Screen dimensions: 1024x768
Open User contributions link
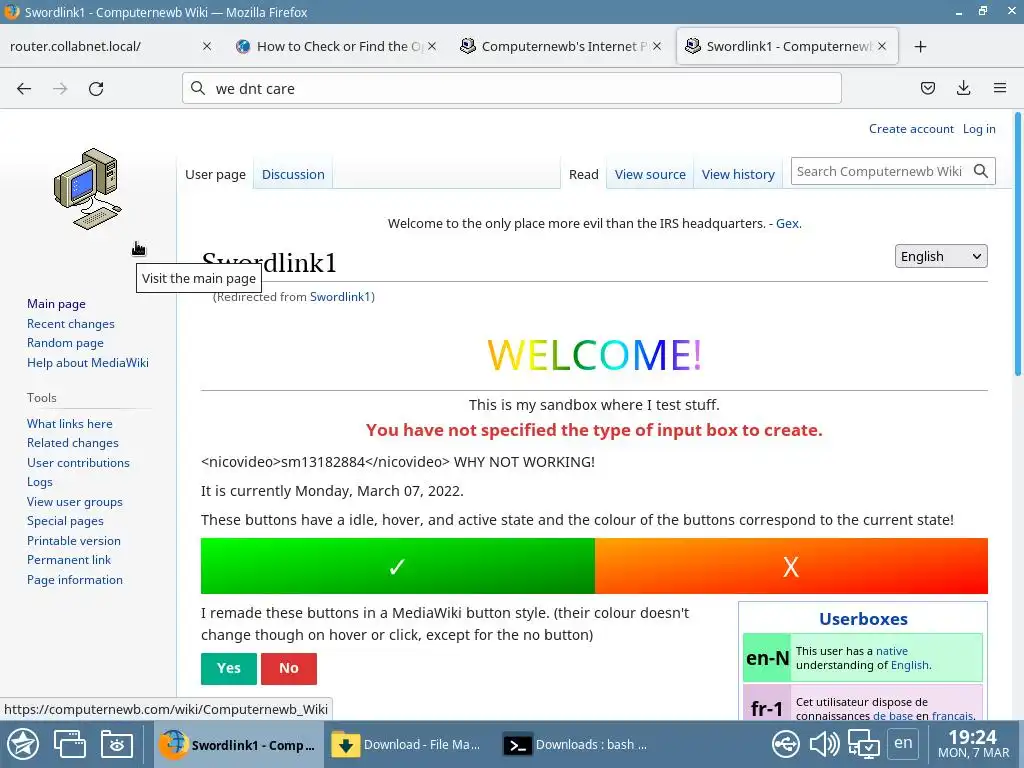[x=78, y=462]
